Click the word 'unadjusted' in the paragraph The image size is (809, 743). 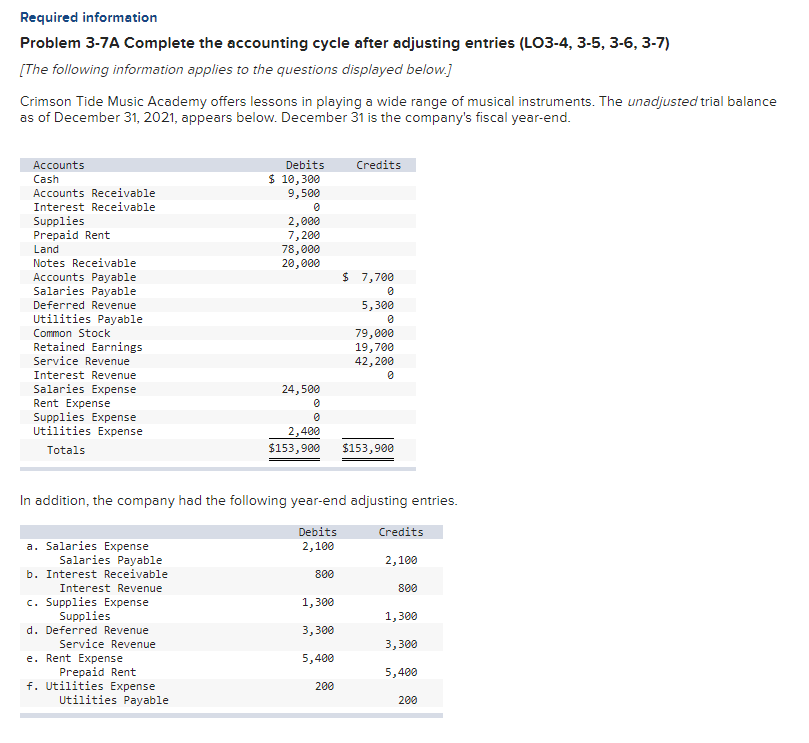click(662, 101)
